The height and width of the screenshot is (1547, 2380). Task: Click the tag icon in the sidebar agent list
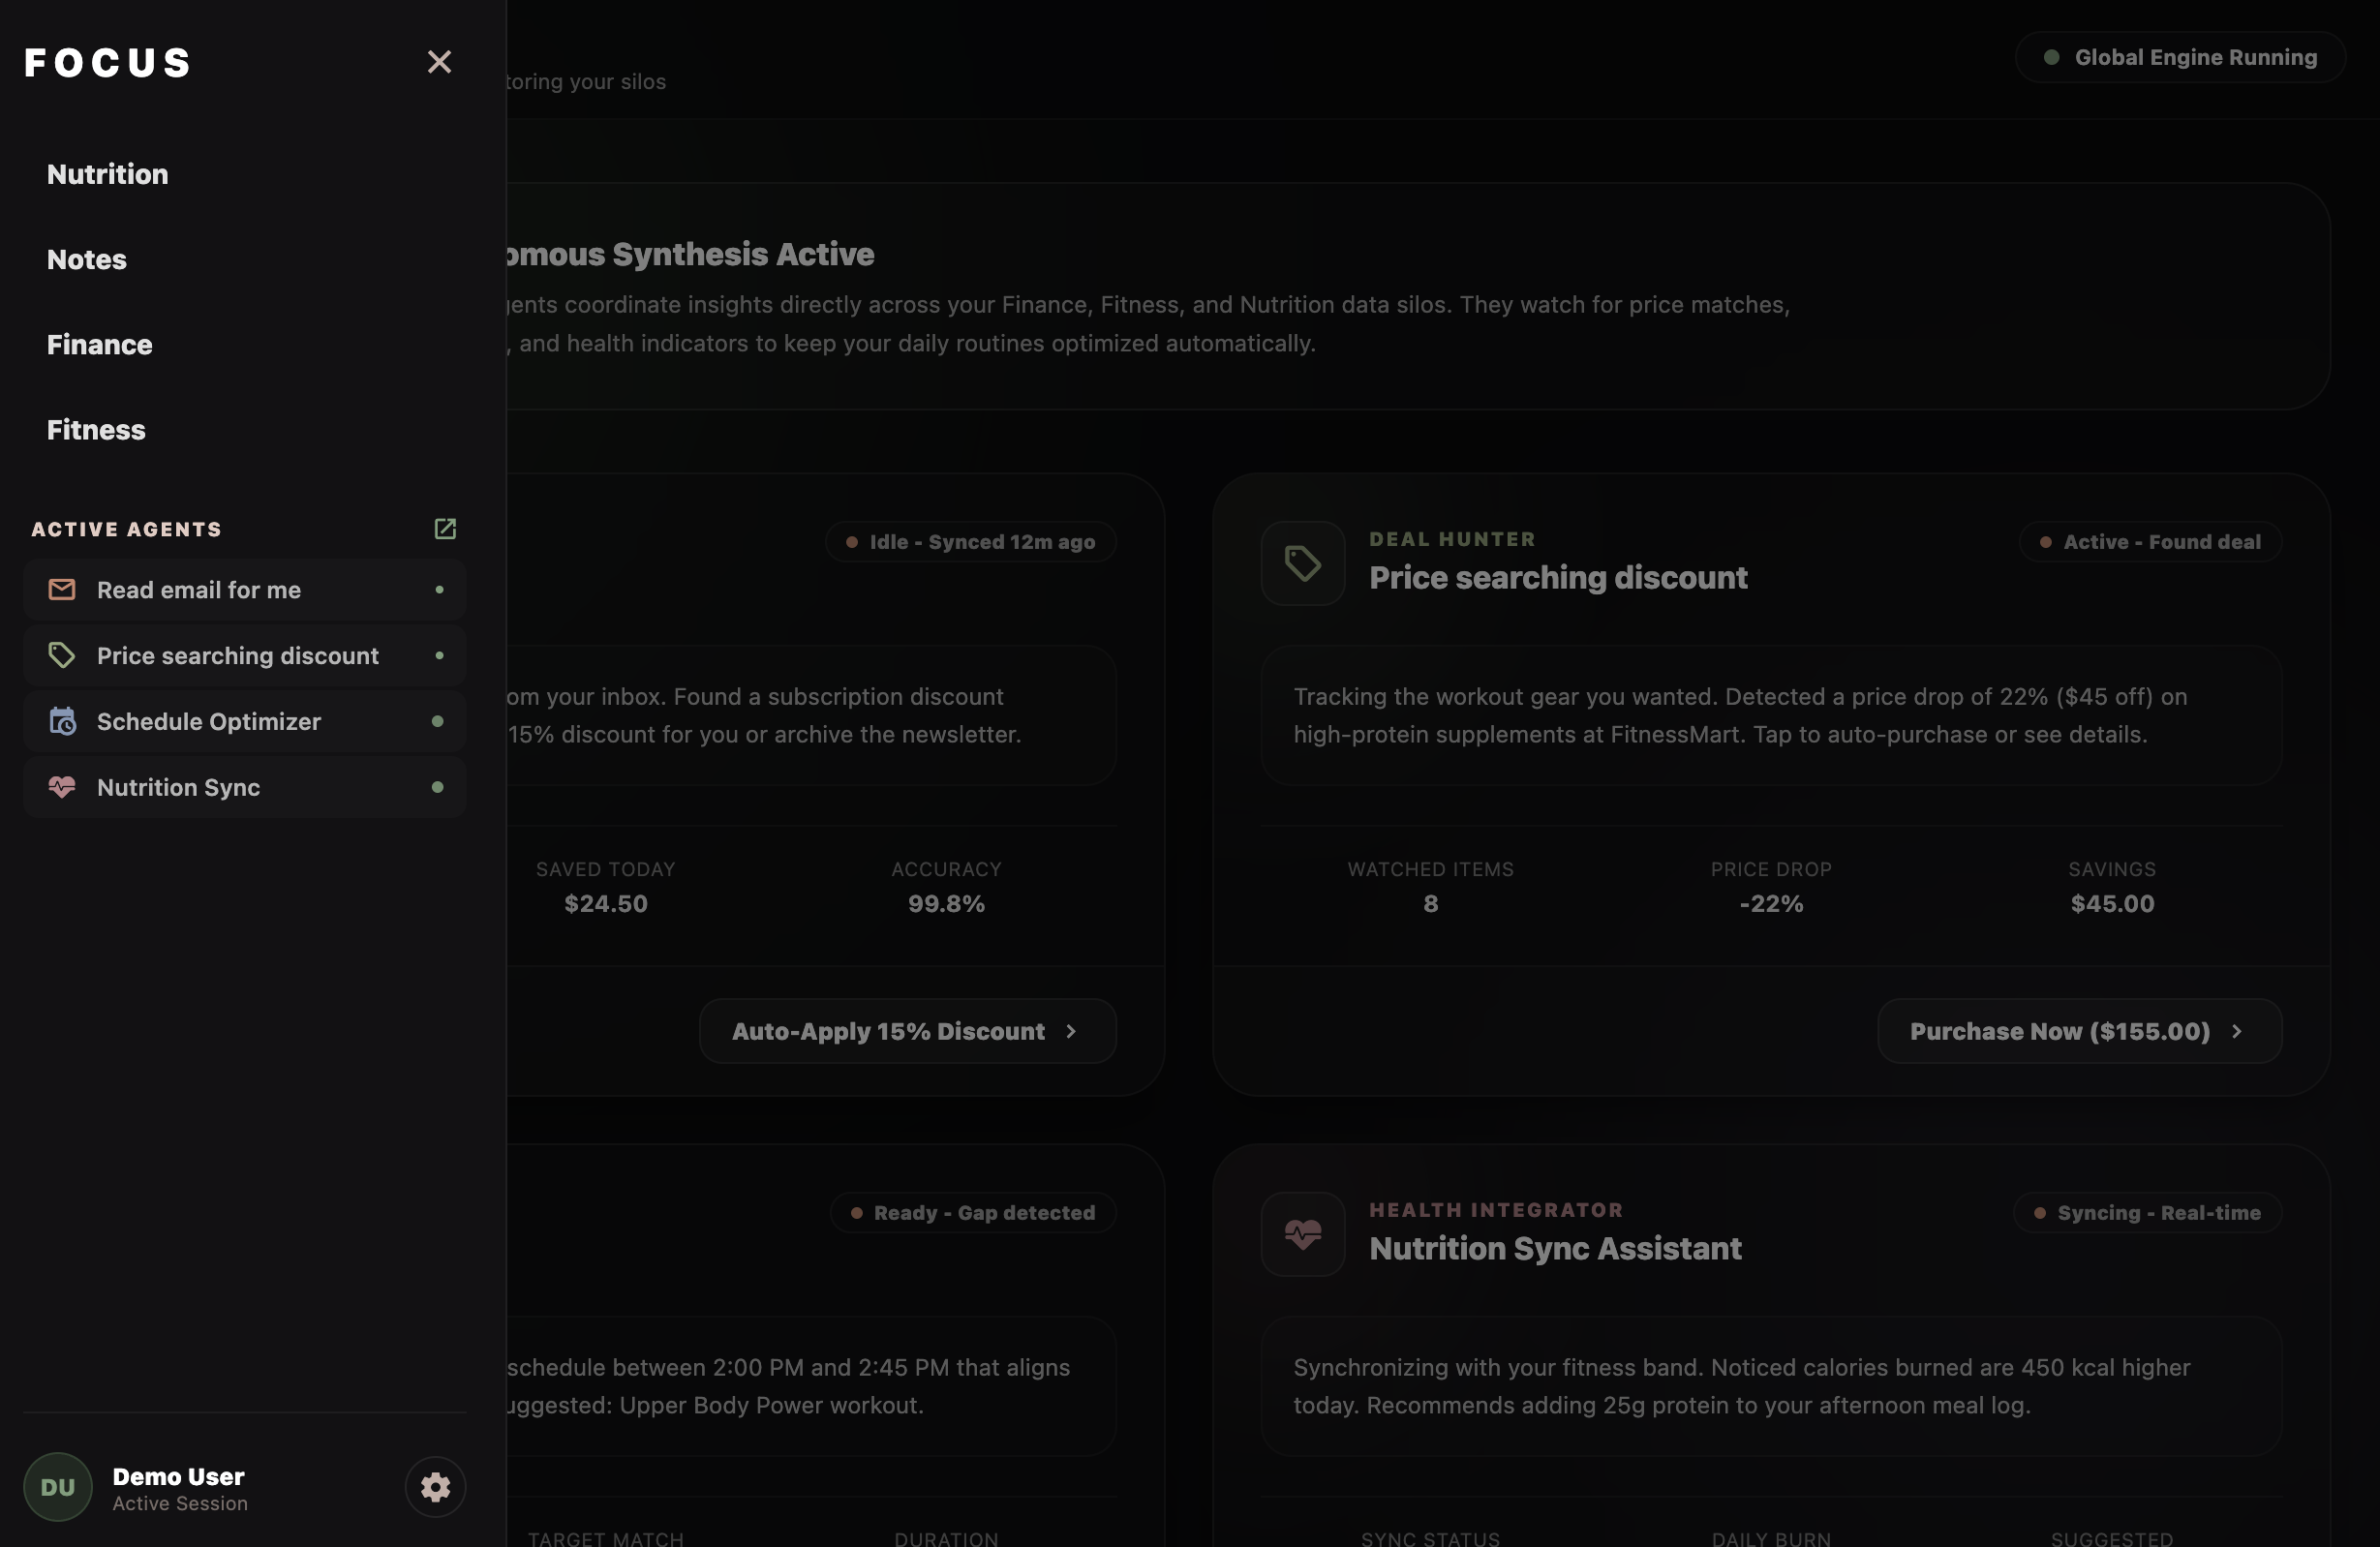coord(62,656)
